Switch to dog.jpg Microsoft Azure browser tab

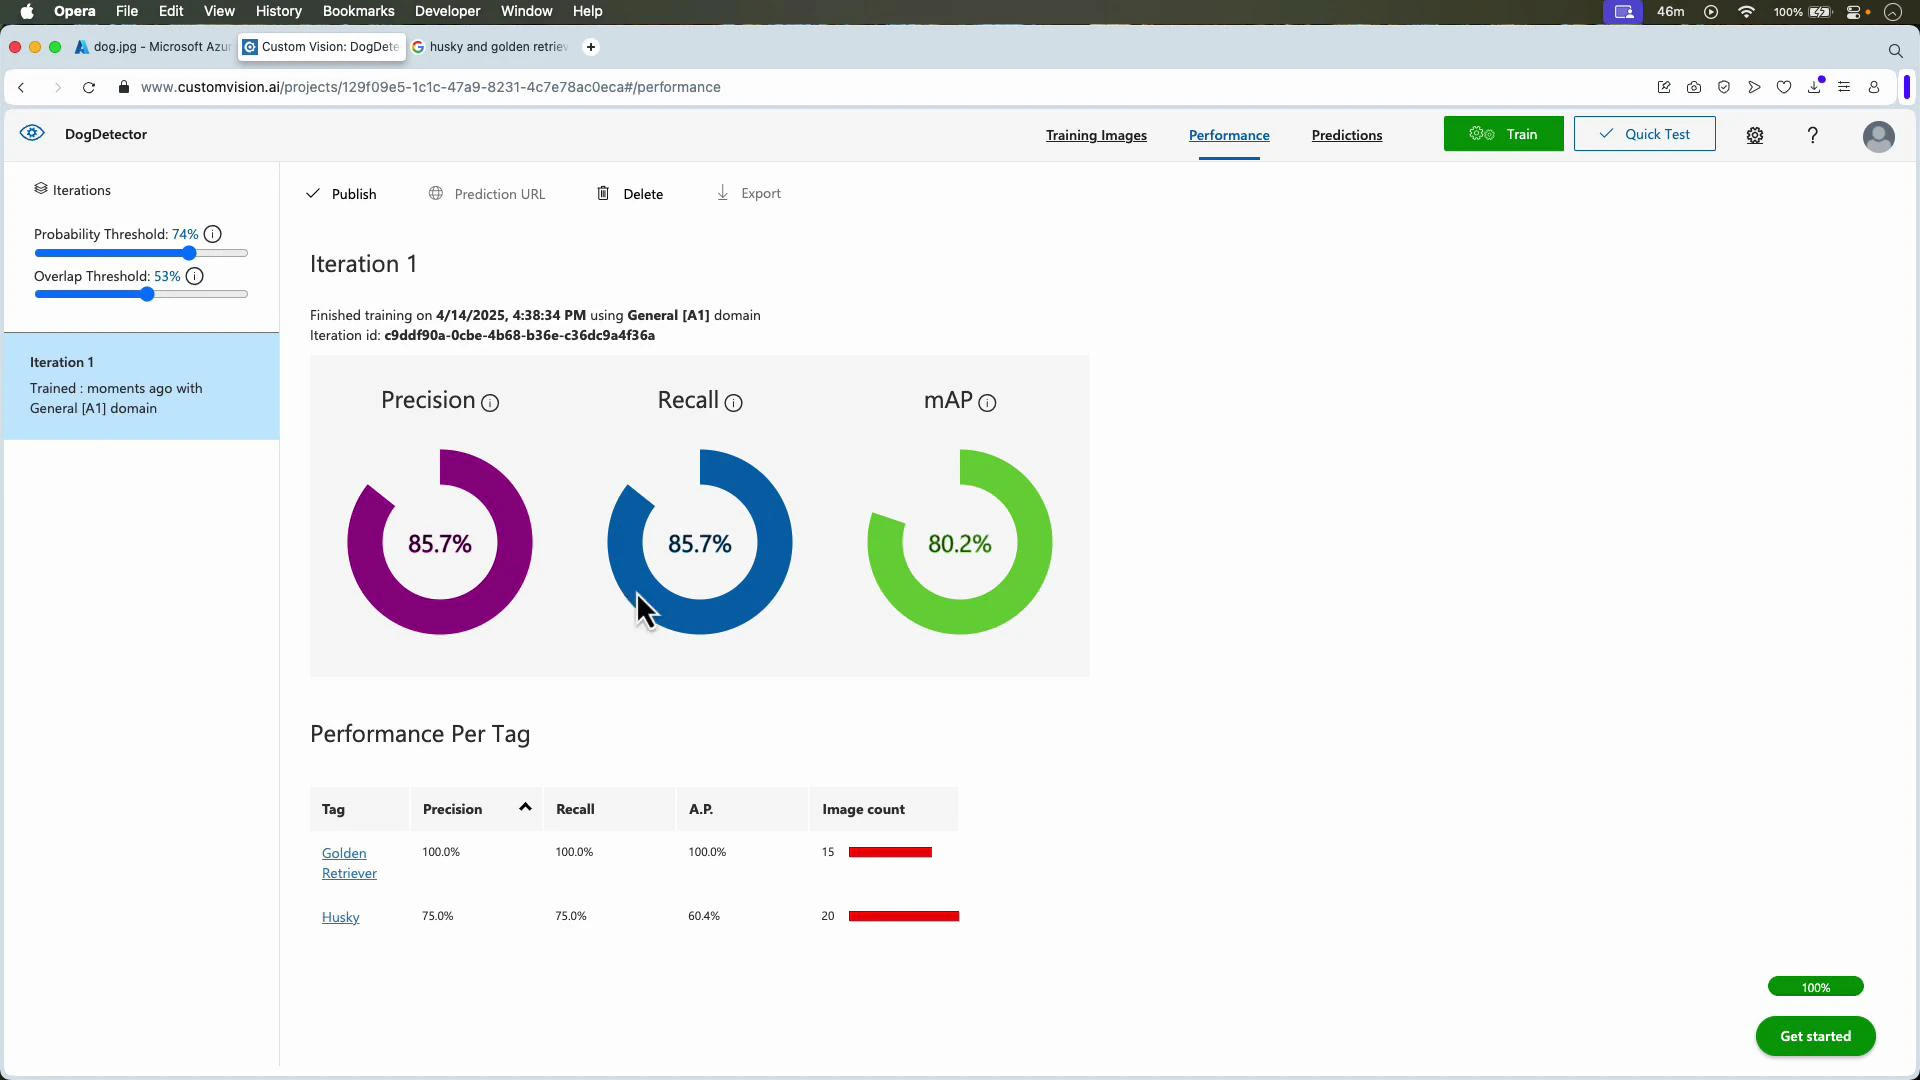(x=153, y=47)
